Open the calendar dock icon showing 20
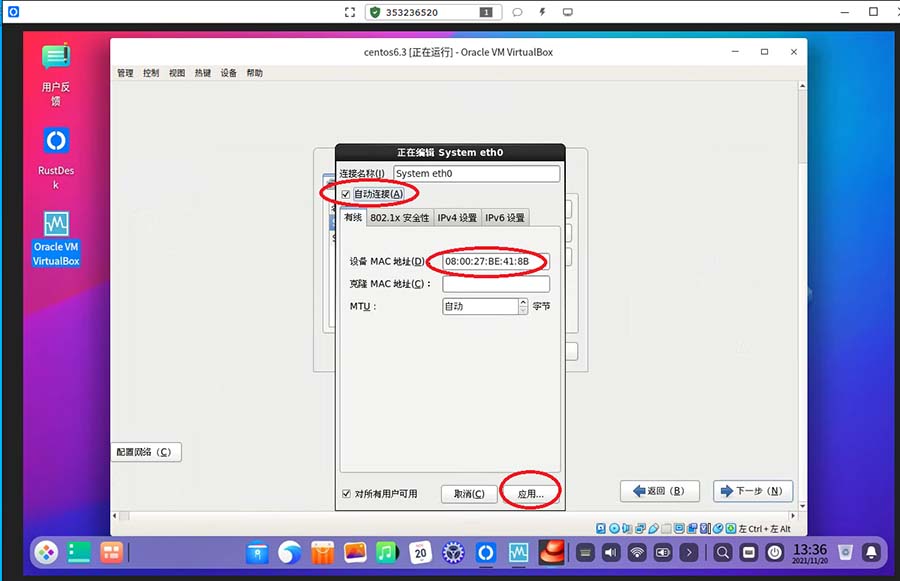Image resolution: width=900 pixels, height=581 pixels. point(420,553)
